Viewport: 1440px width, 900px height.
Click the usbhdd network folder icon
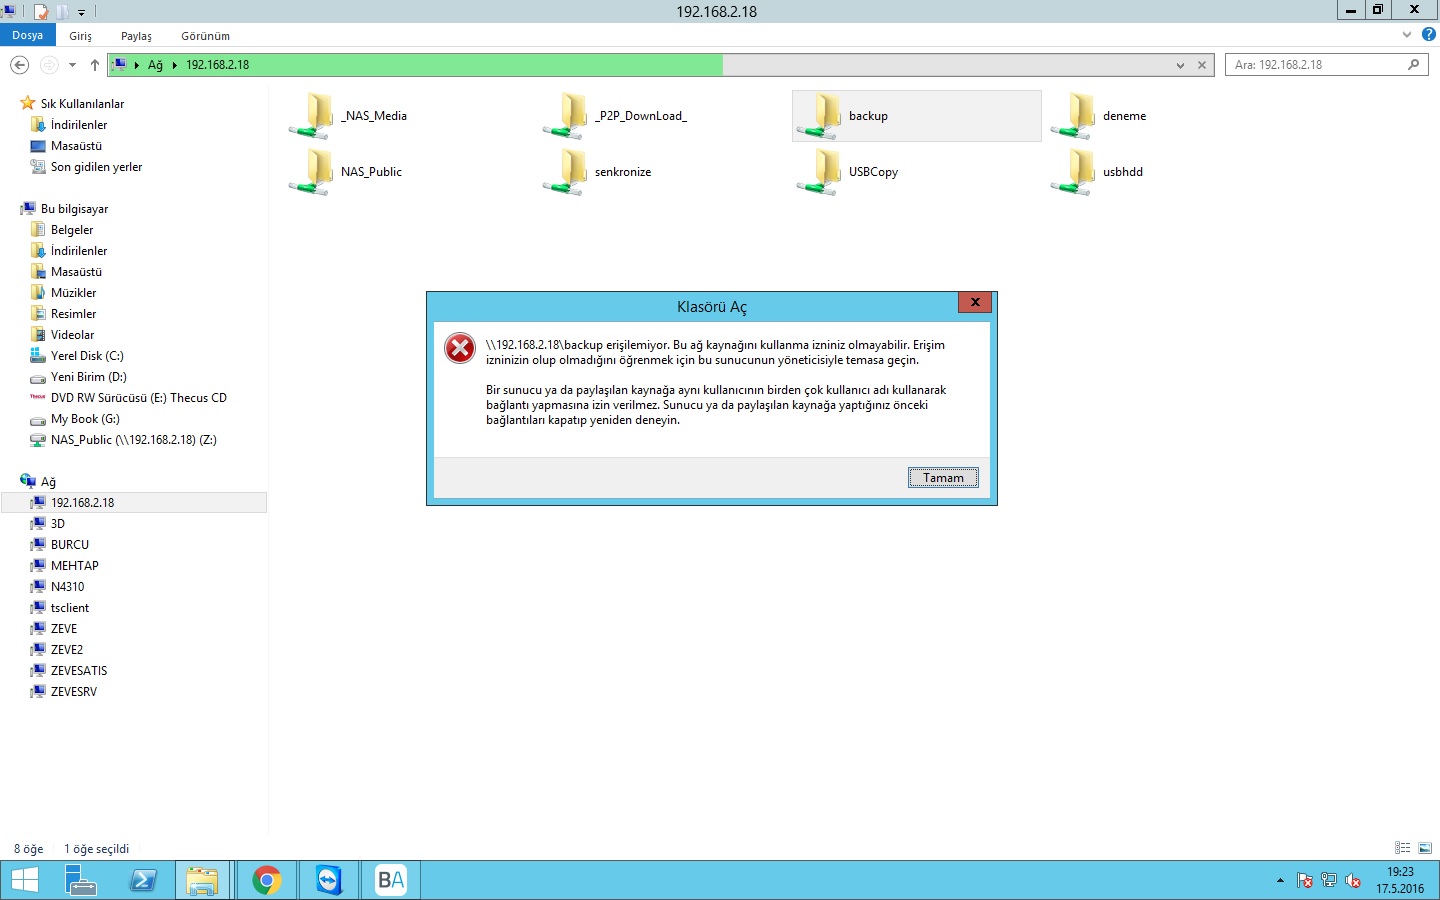(x=1074, y=172)
